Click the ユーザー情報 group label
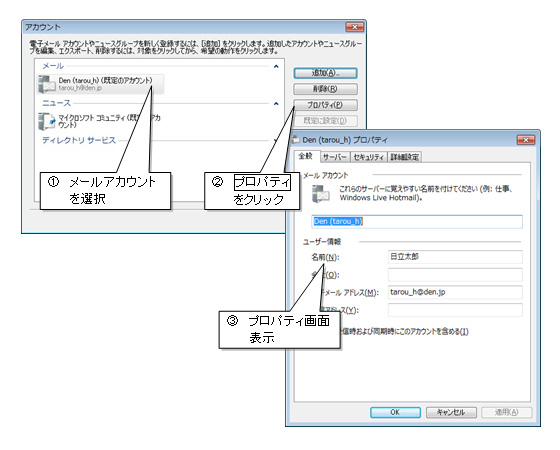560x450 pixels. 322,242
